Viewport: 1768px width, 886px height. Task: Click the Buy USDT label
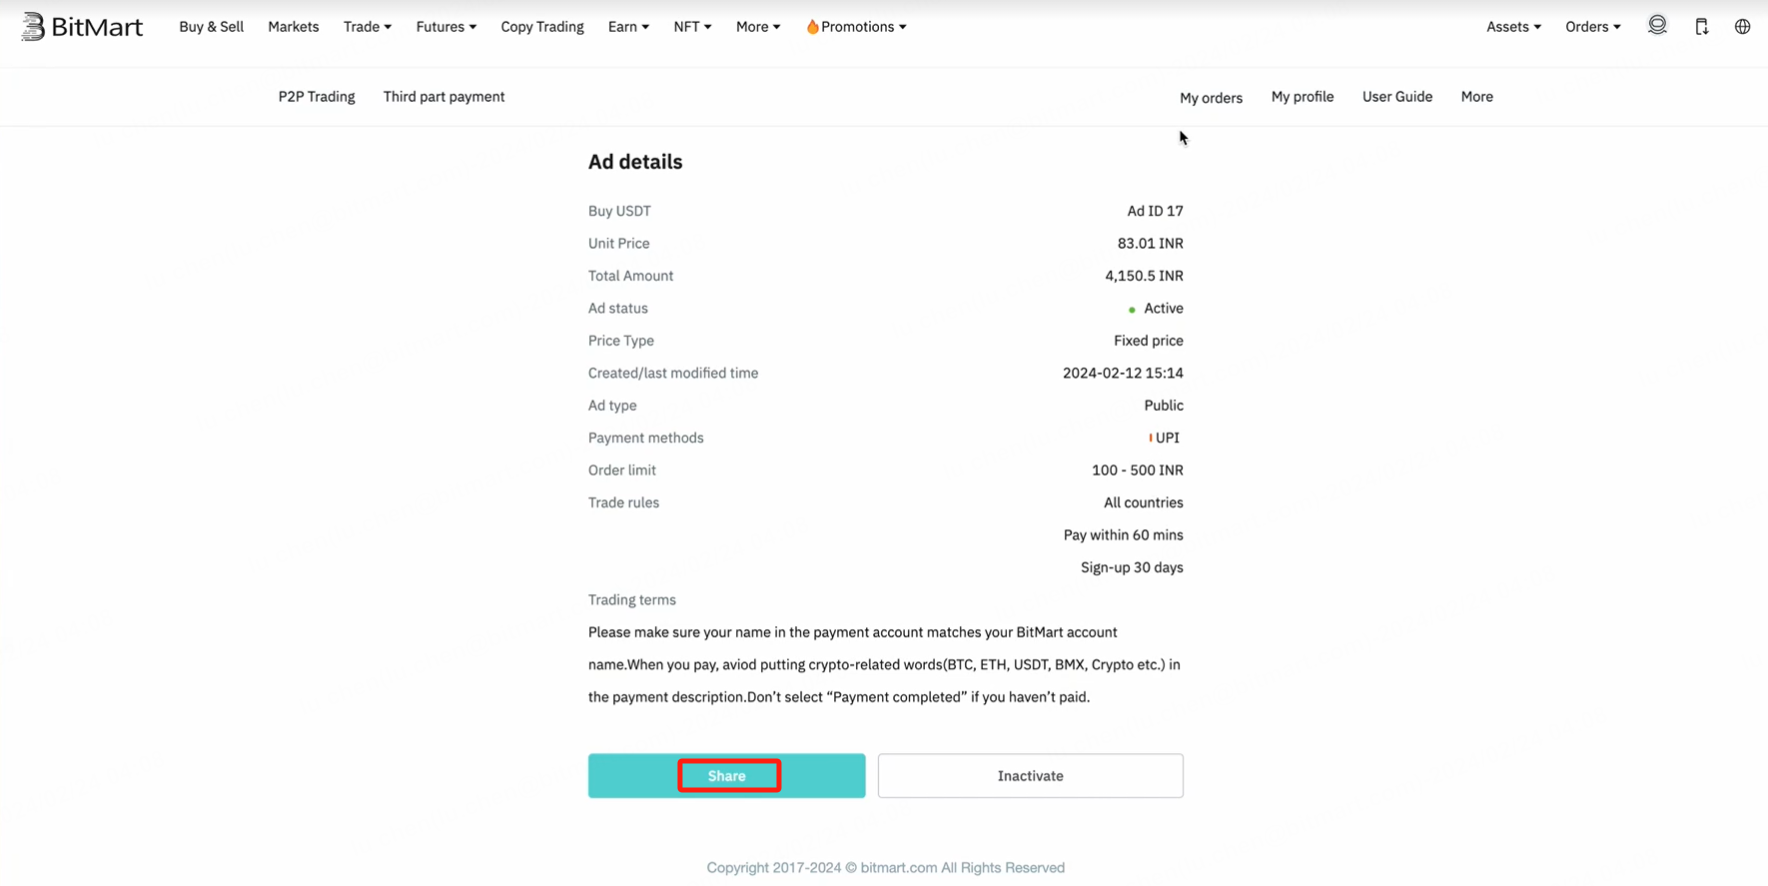click(619, 211)
